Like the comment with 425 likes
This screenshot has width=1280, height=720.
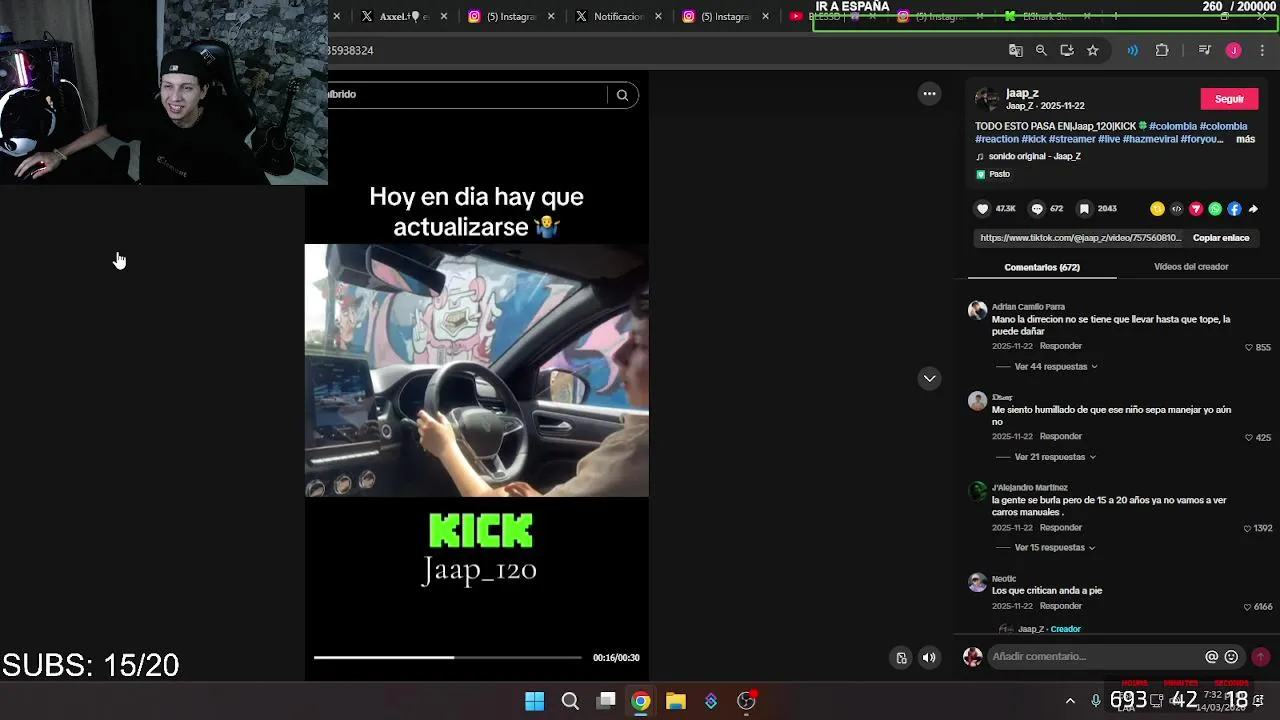(x=1248, y=437)
